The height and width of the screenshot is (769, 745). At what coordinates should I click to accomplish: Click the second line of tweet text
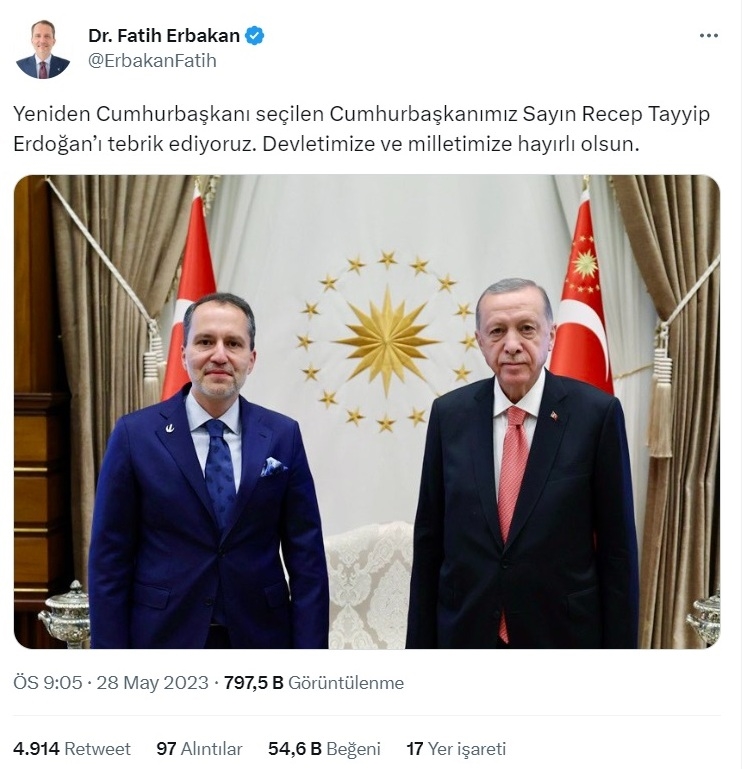coord(326,144)
